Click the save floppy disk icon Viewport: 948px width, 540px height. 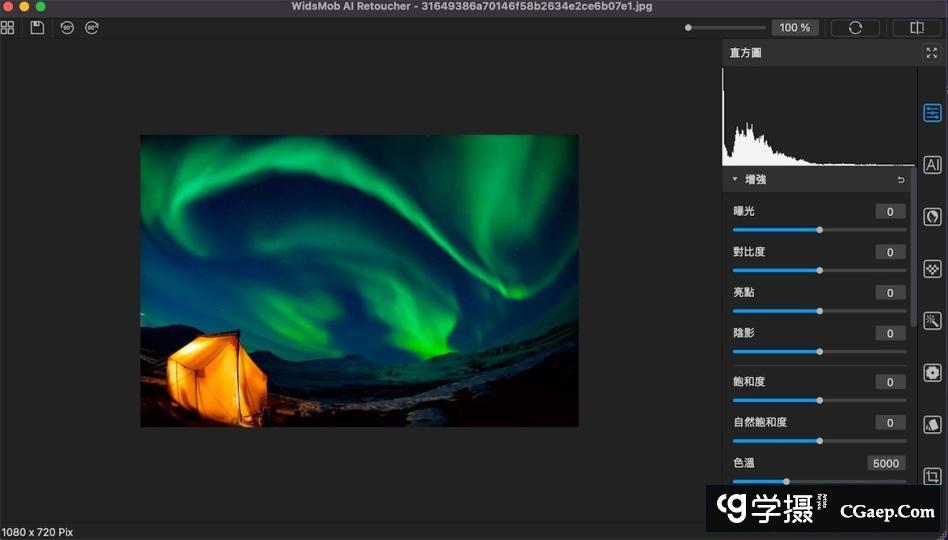(x=37, y=28)
